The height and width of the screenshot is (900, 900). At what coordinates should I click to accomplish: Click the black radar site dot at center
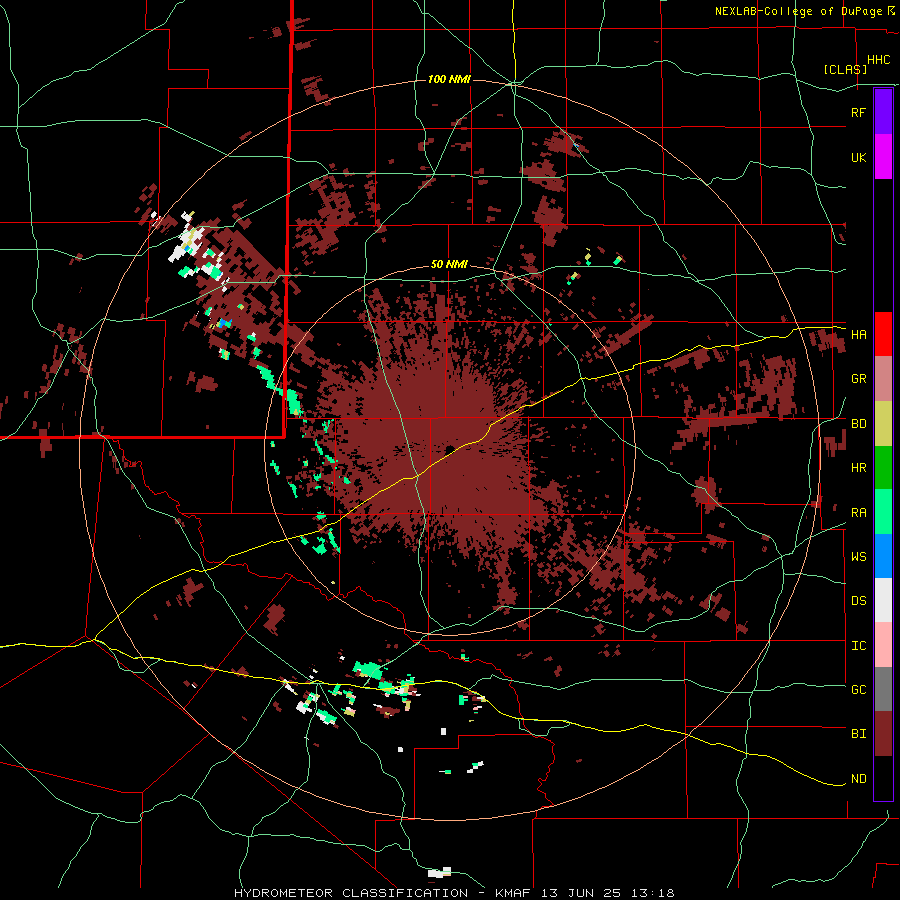(x=449, y=449)
